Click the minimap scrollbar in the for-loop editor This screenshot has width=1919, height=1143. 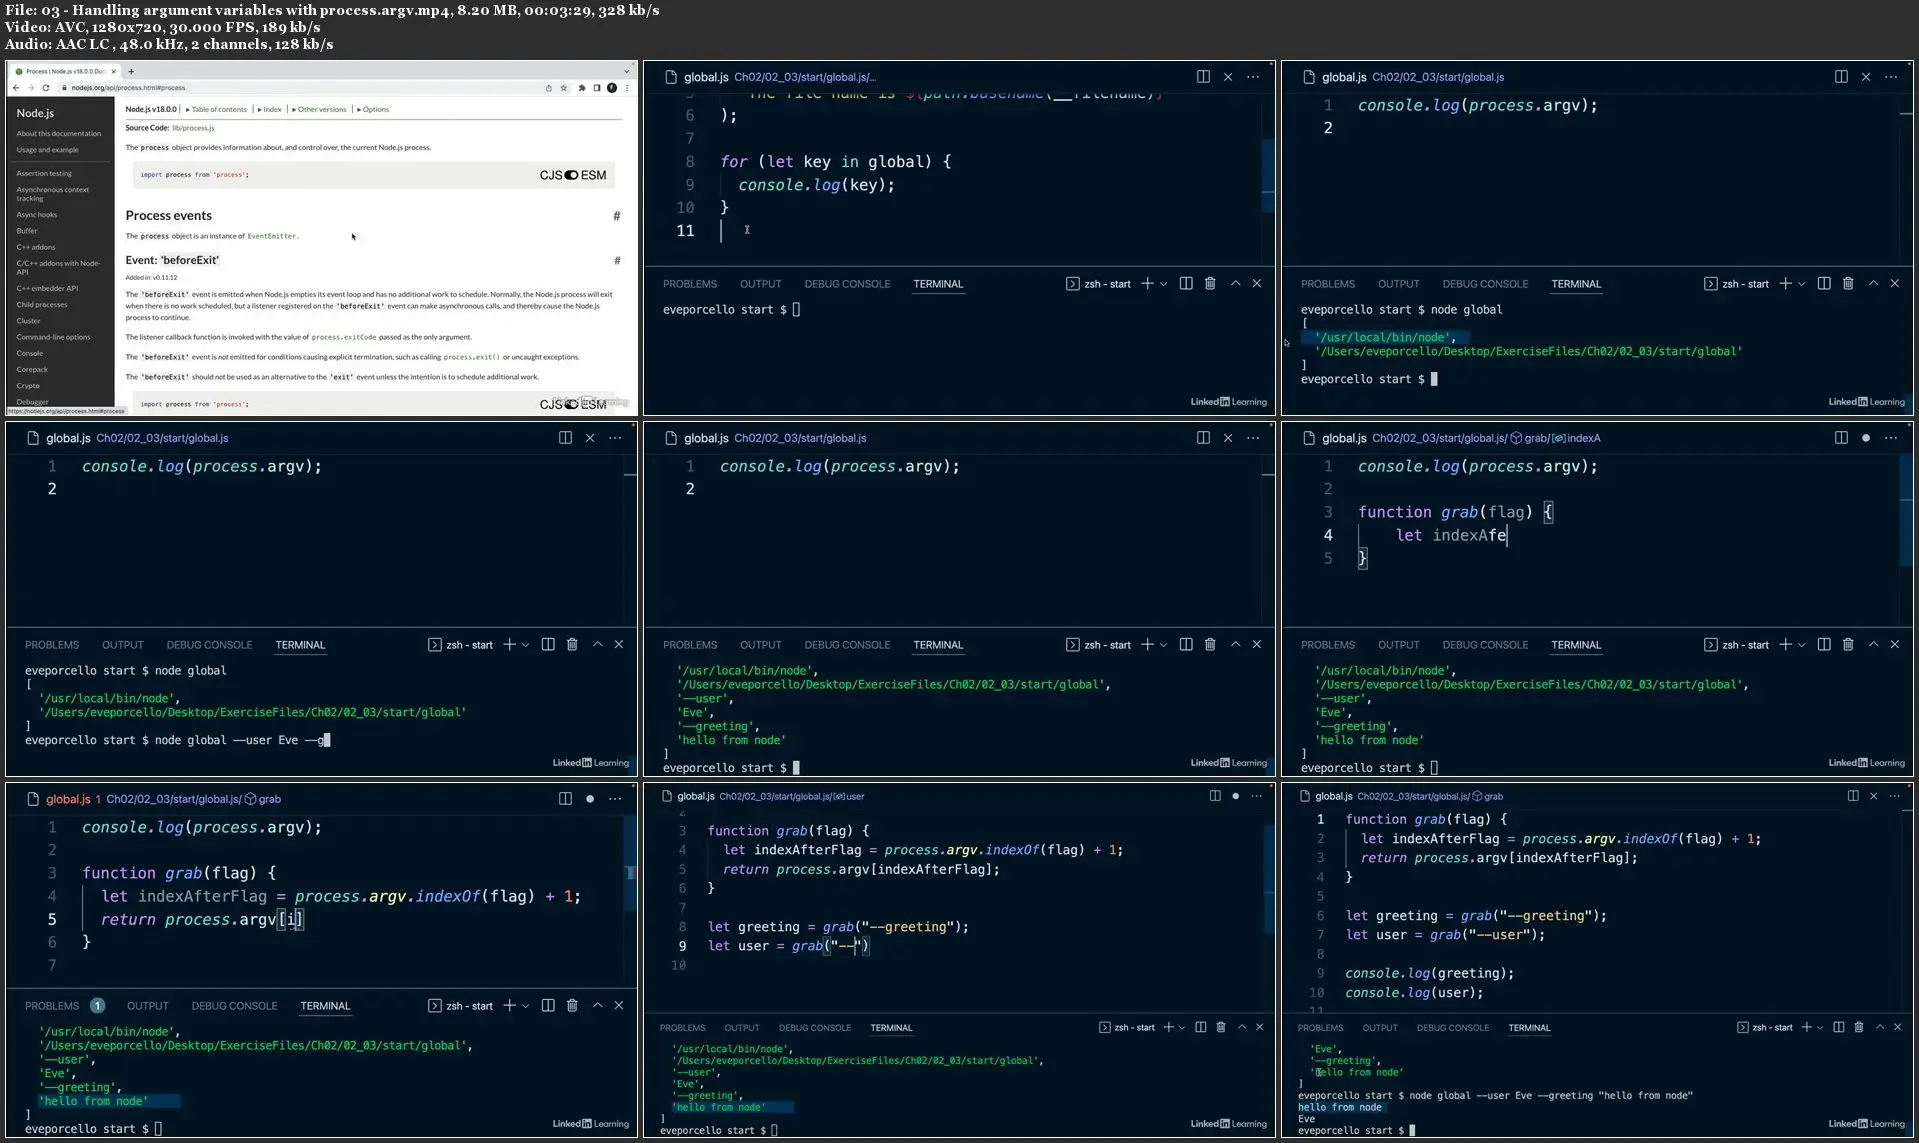pos(1267,175)
